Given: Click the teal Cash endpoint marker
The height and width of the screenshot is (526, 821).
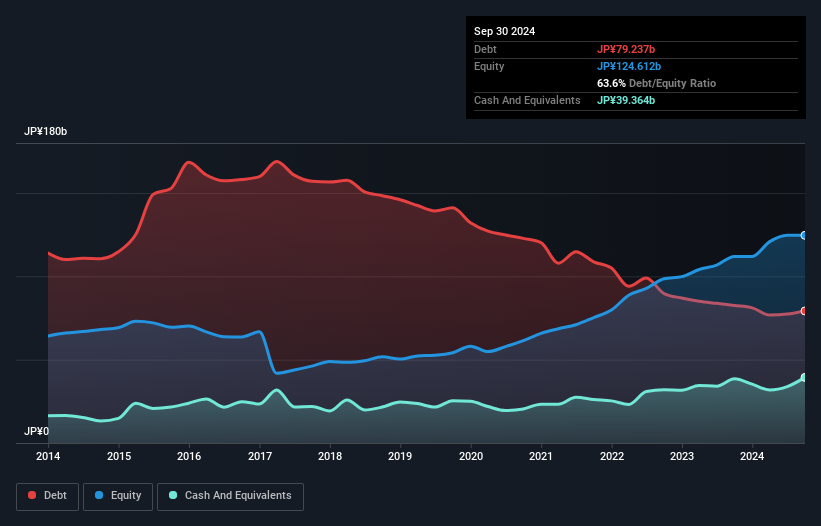Looking at the screenshot, I should coord(804,377).
